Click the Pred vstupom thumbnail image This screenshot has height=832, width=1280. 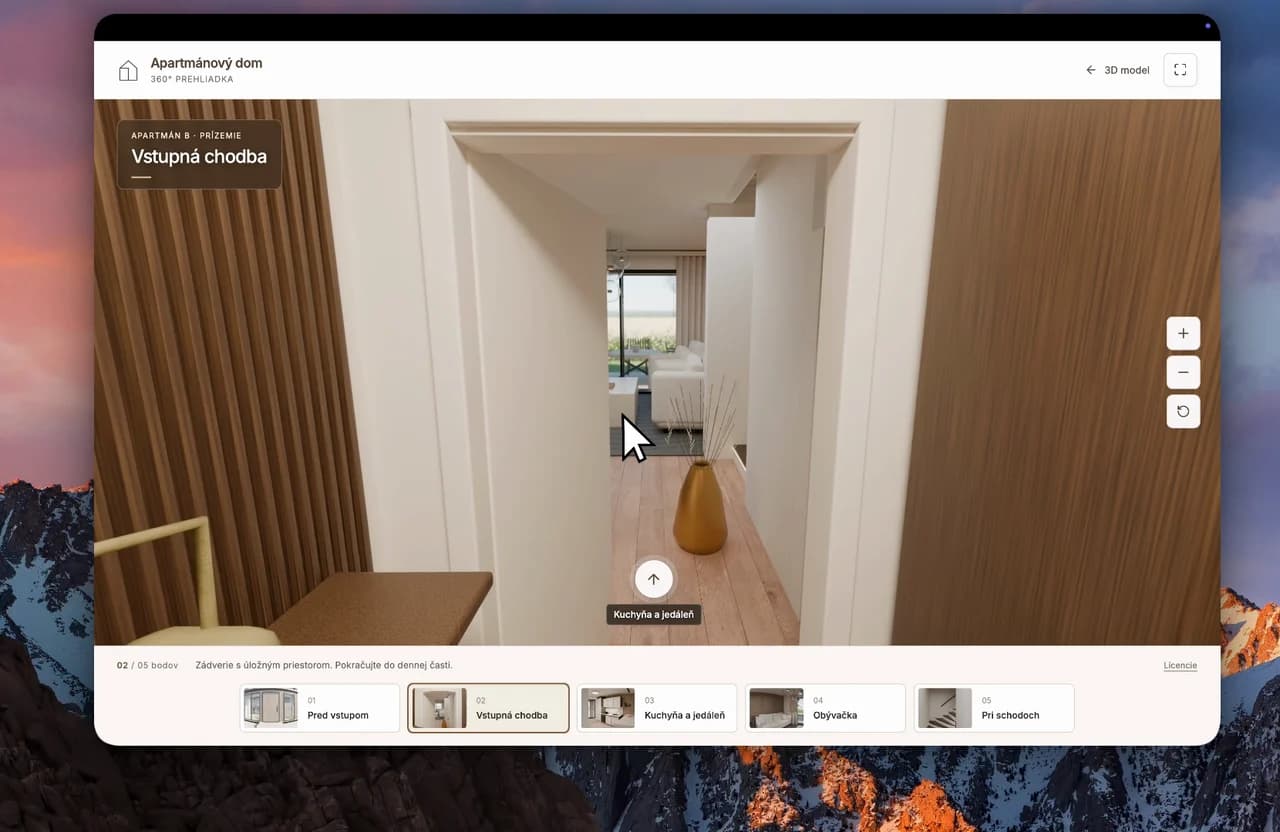click(x=271, y=708)
